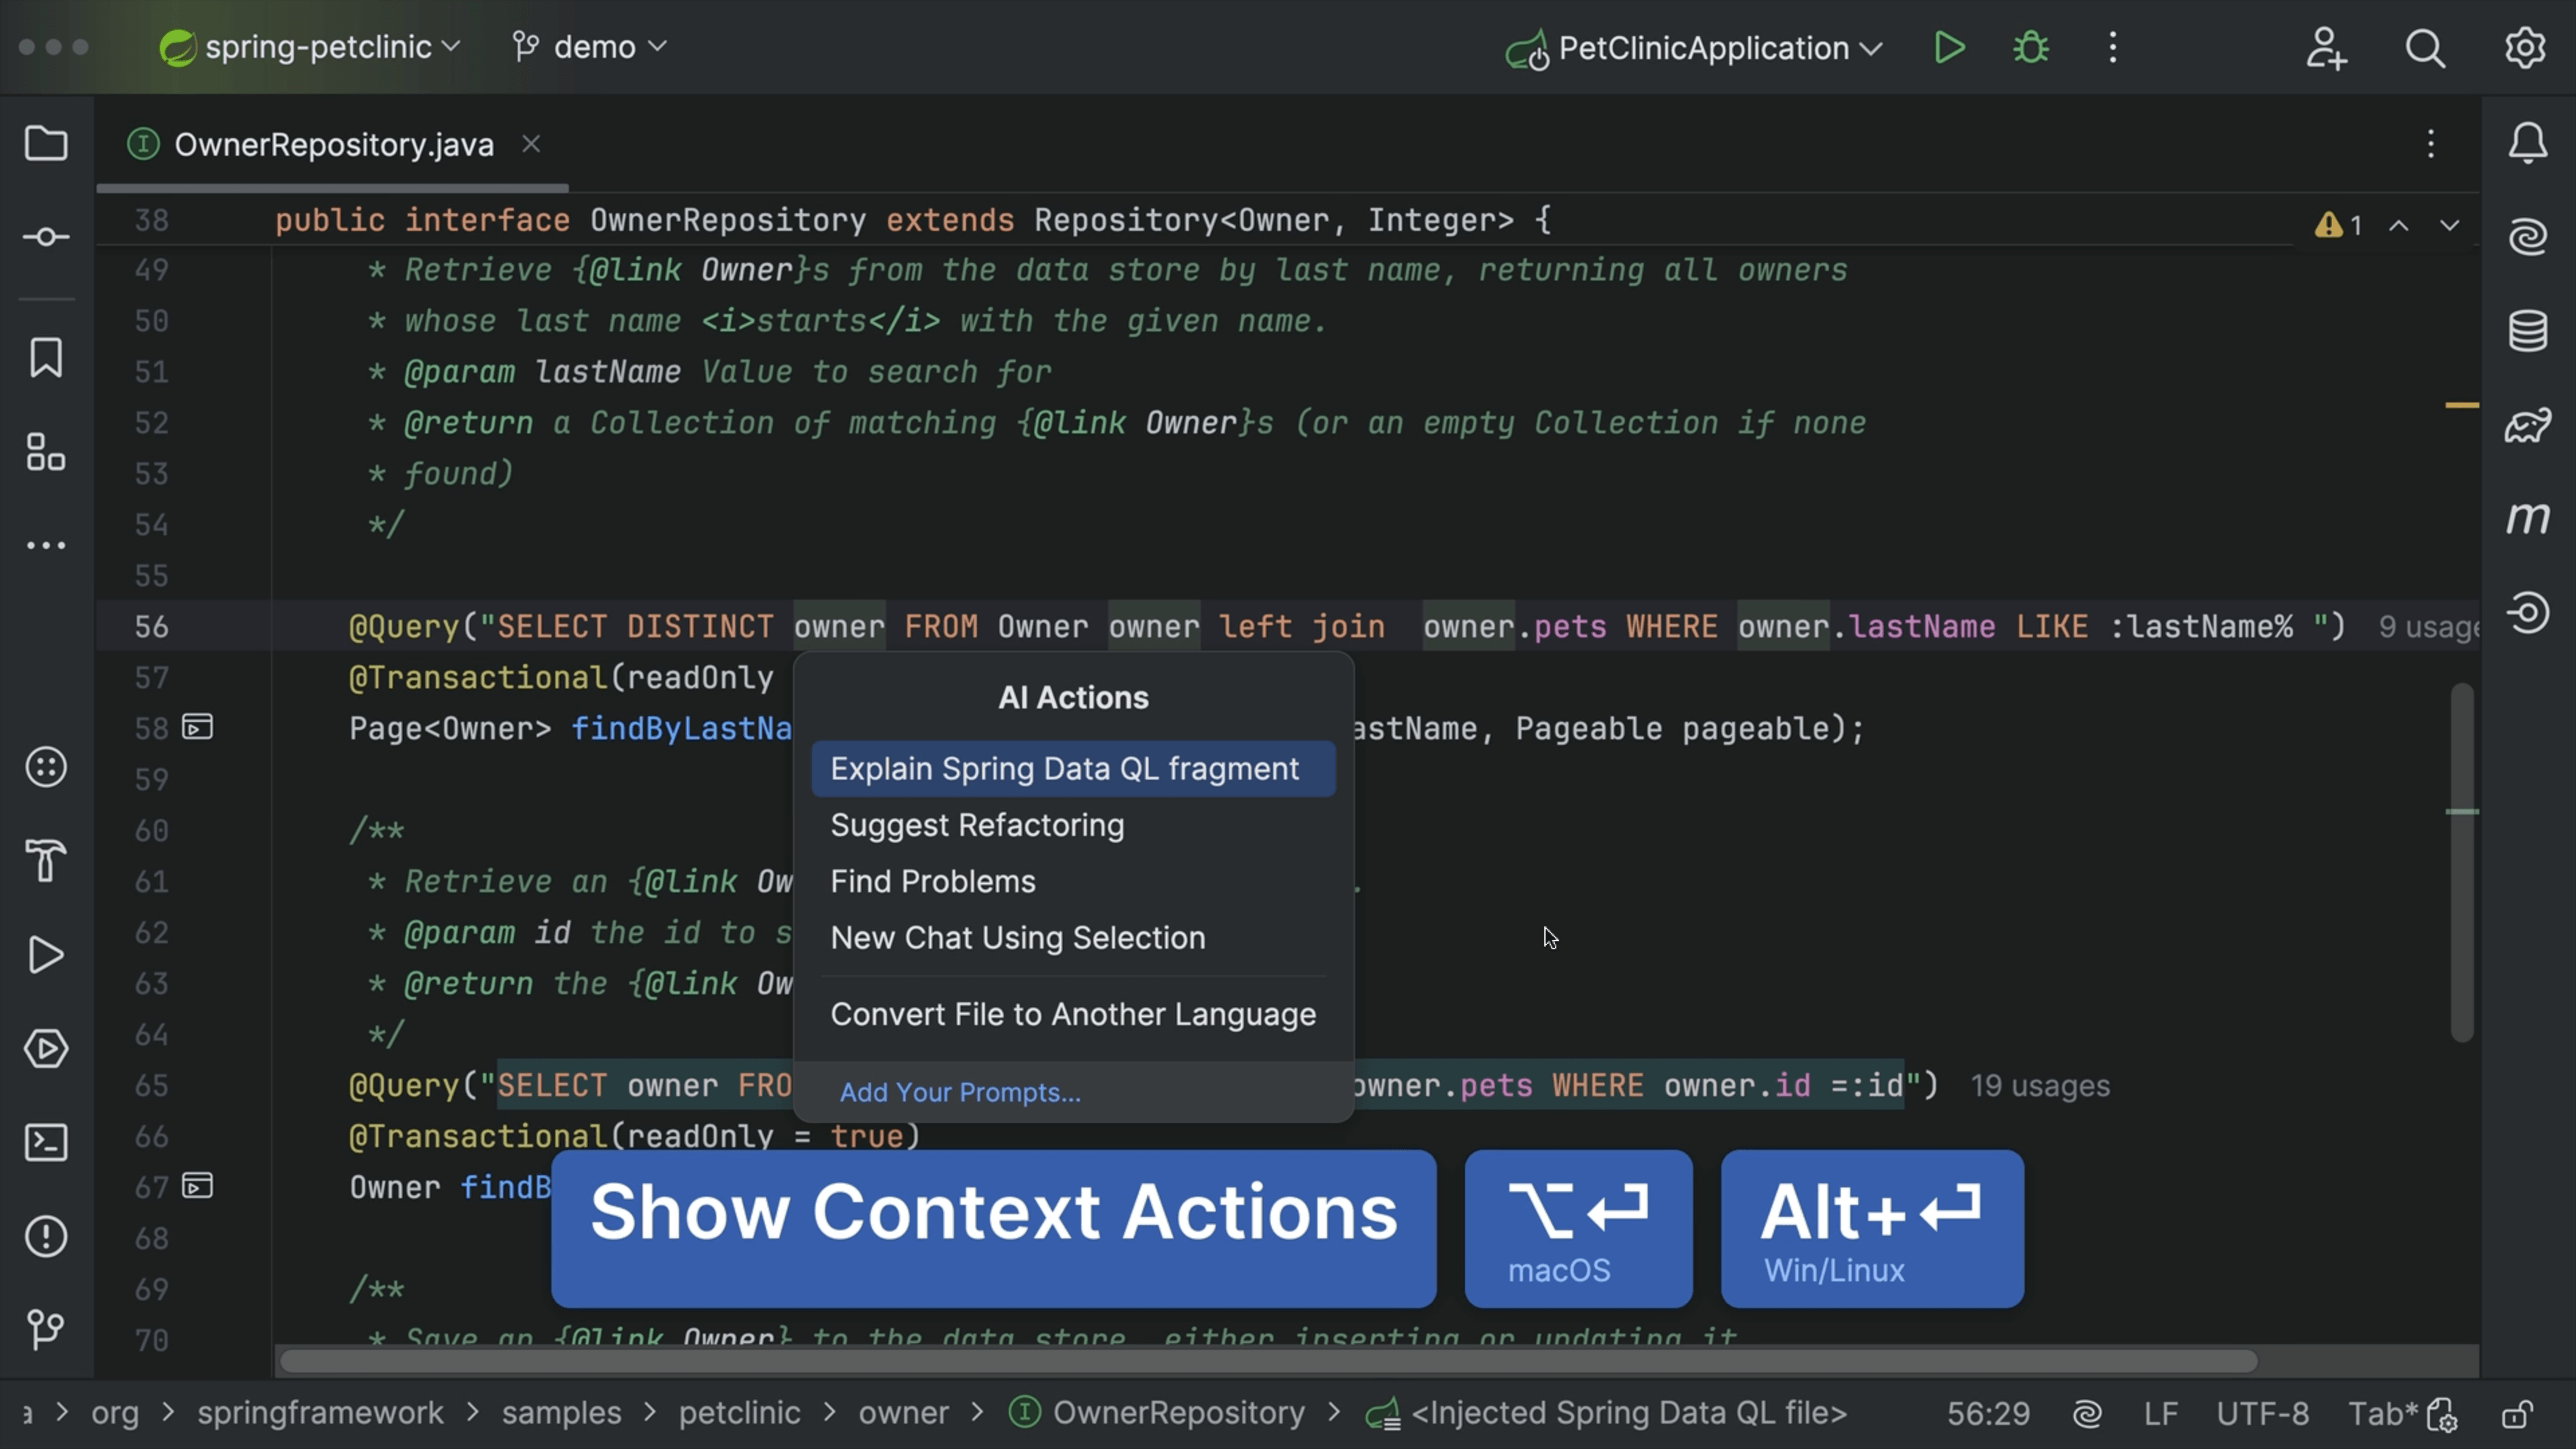Open the Maven tool window
2576x1449 pixels.
(2527, 518)
